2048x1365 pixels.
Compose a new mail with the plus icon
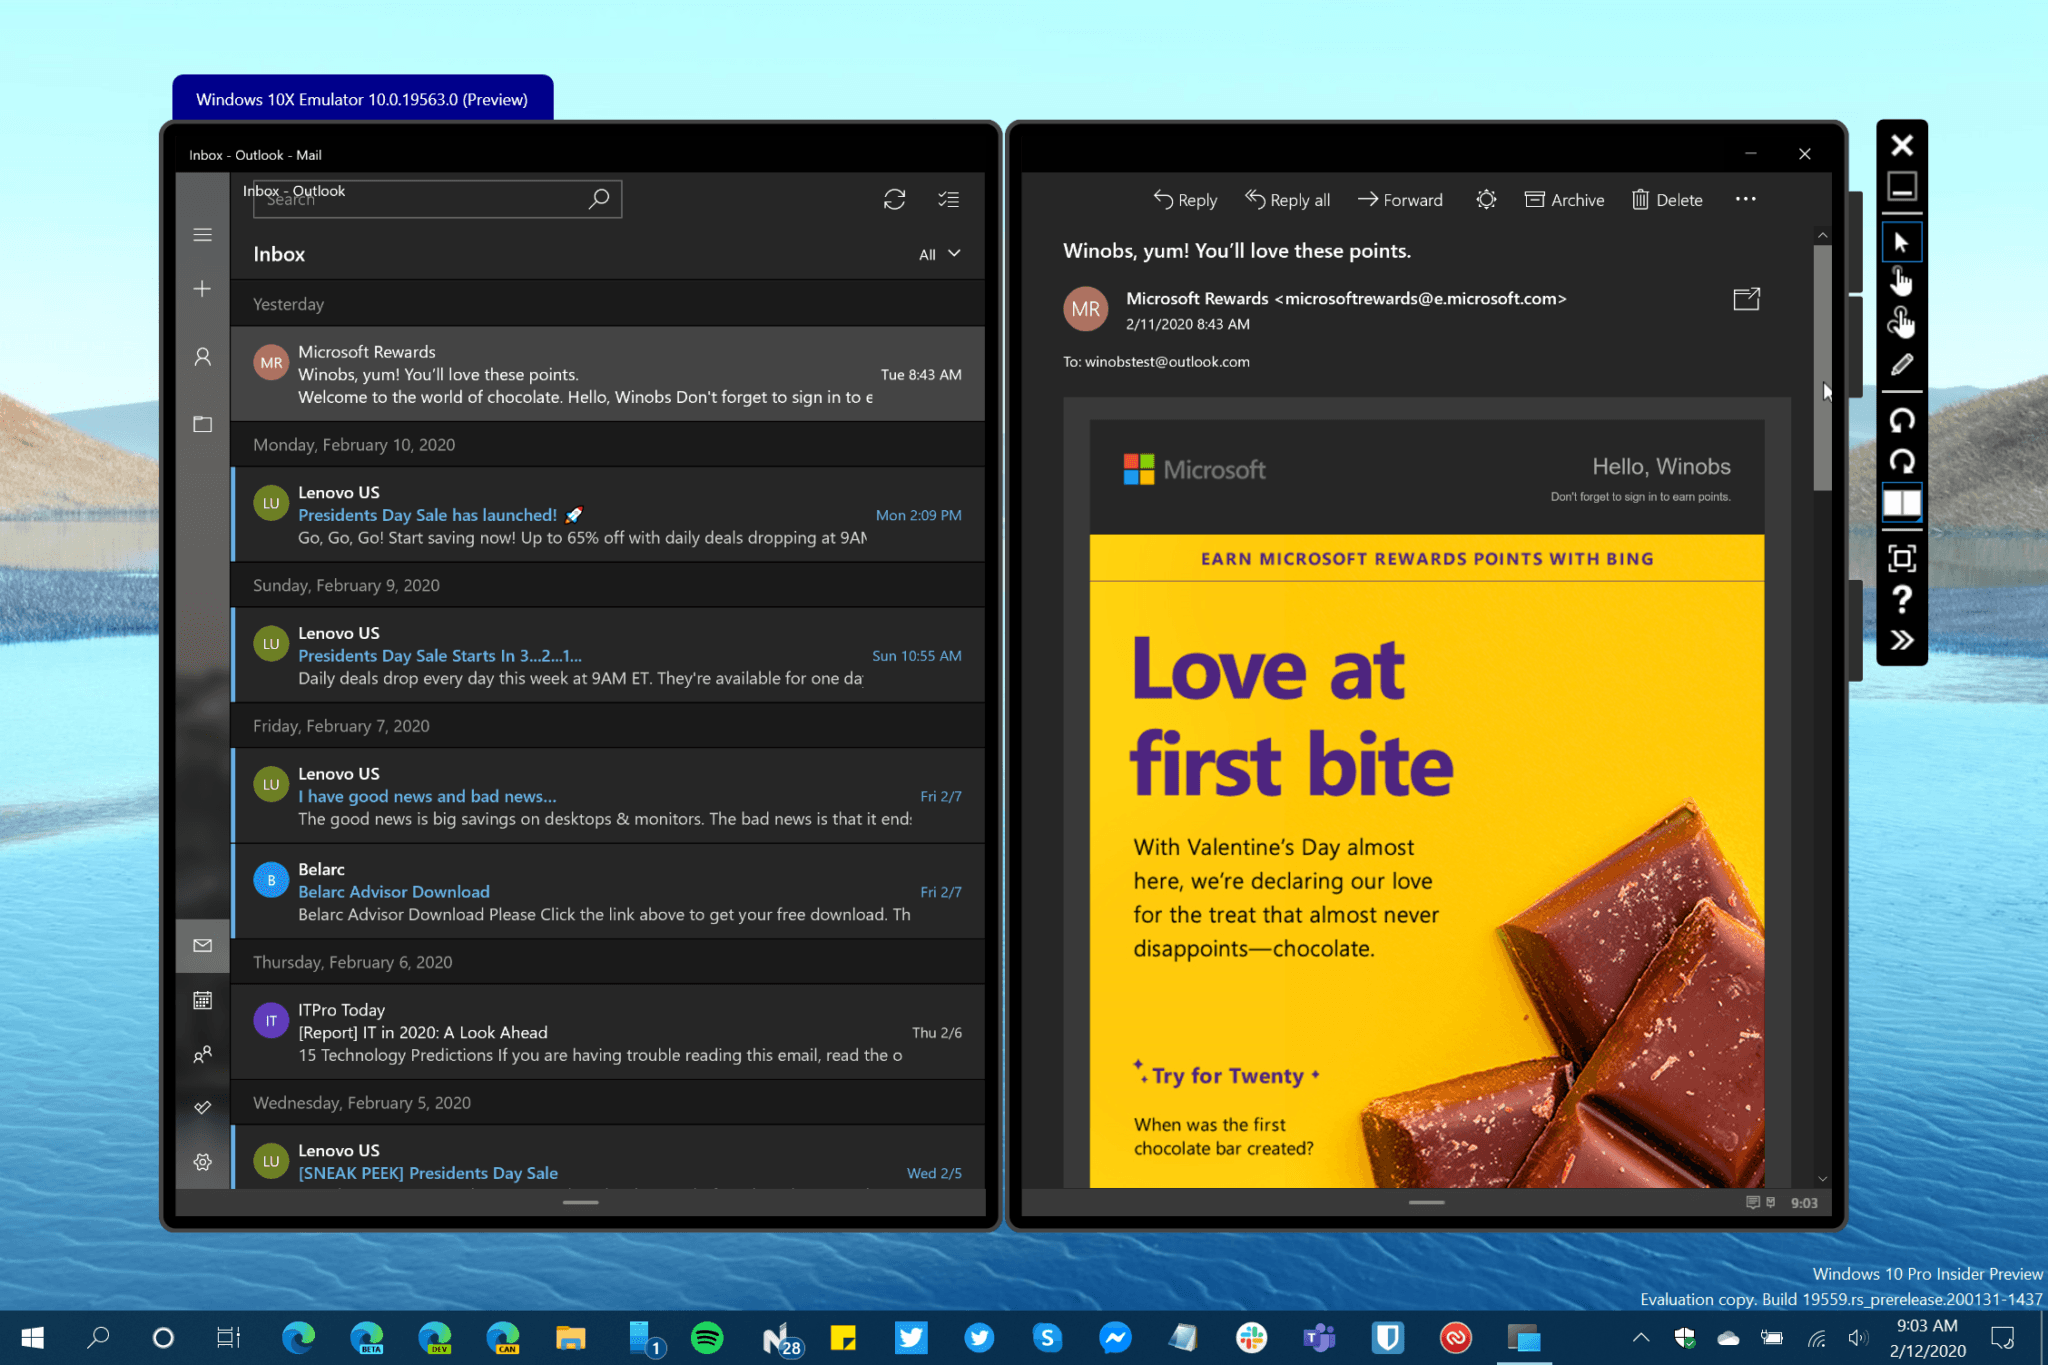coord(203,288)
